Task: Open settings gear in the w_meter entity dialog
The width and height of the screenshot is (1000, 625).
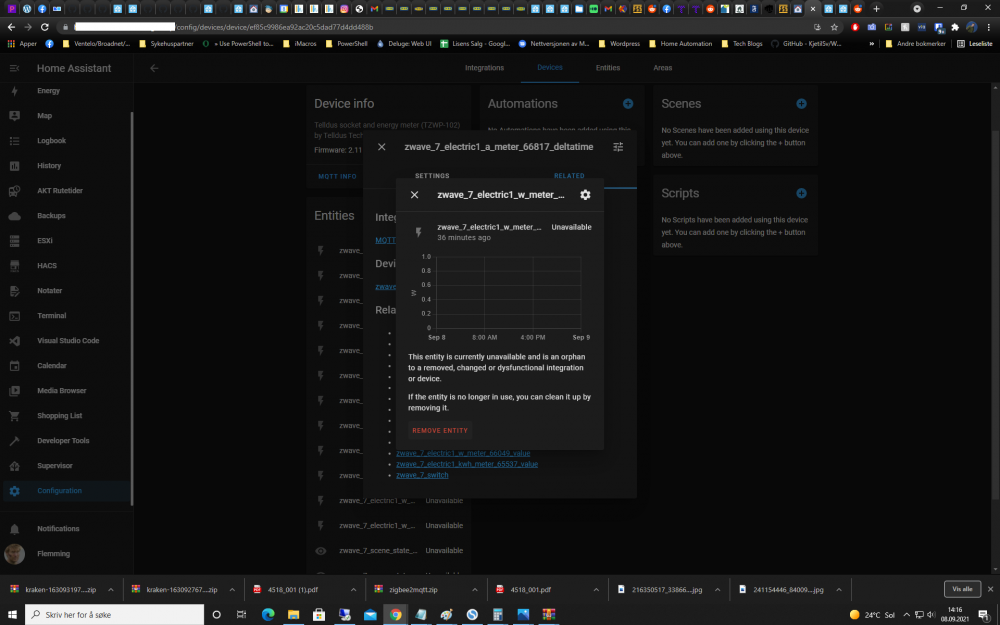Action: 585,195
